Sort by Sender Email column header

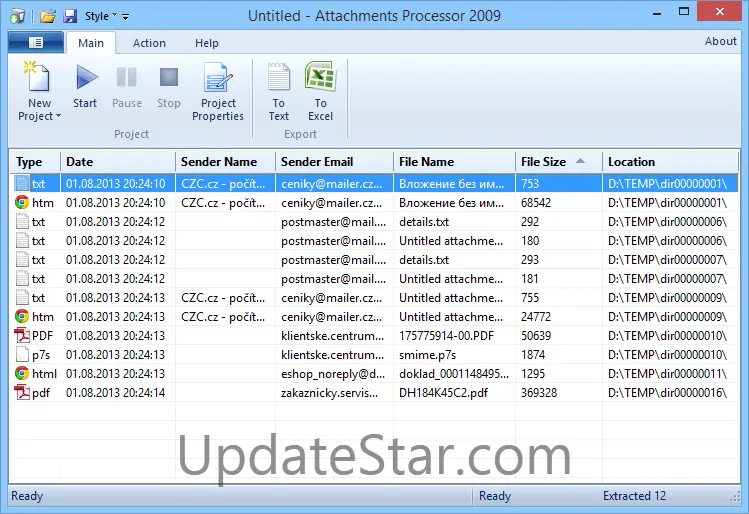(x=334, y=162)
